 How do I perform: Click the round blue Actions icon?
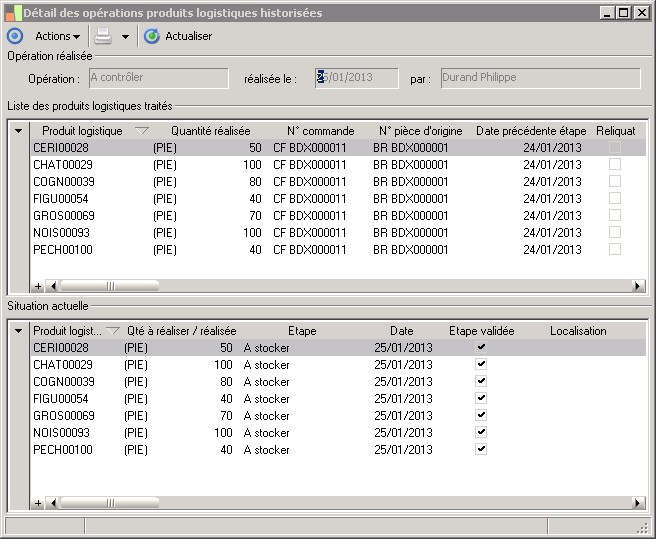pos(15,36)
